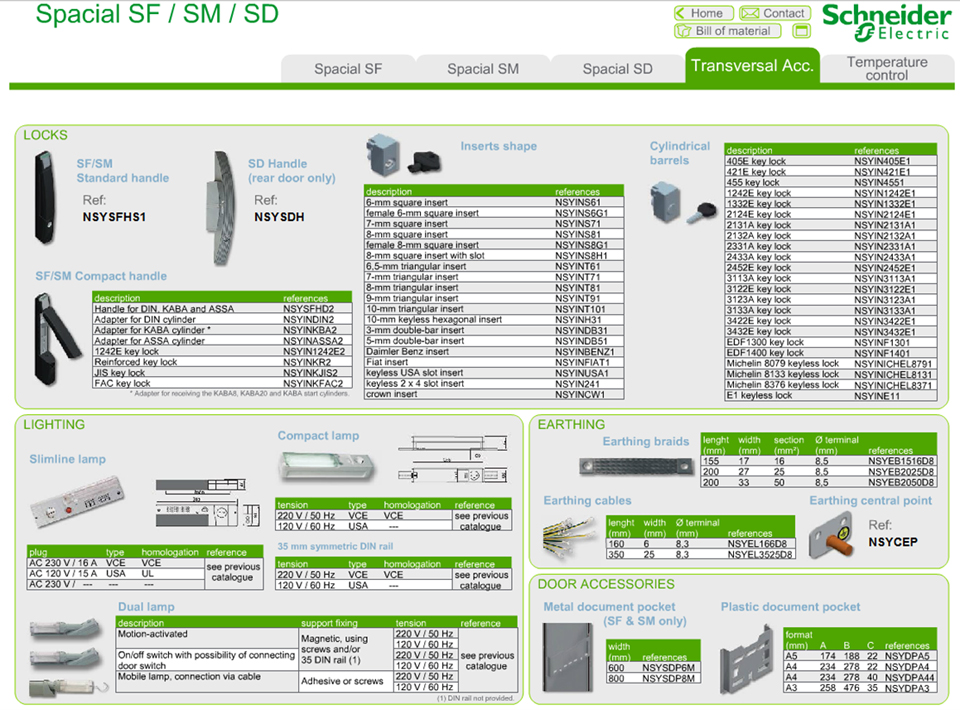The height and width of the screenshot is (710, 960).
Task: Open the Spacial SF tab
Action: (348, 69)
